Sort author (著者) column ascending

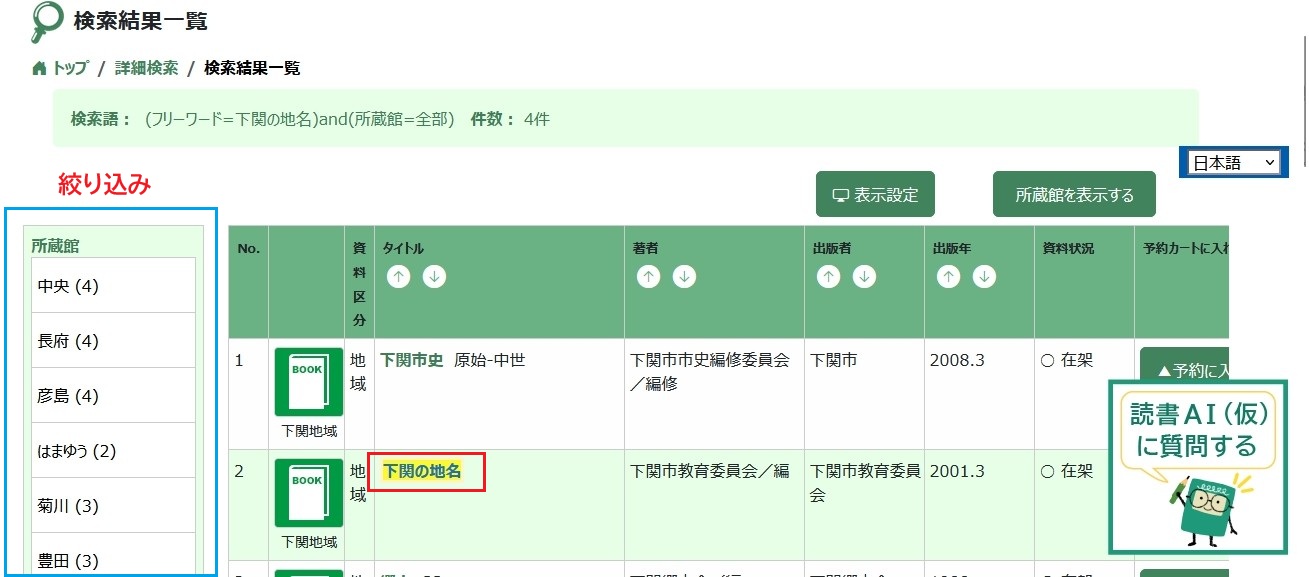[x=649, y=277]
